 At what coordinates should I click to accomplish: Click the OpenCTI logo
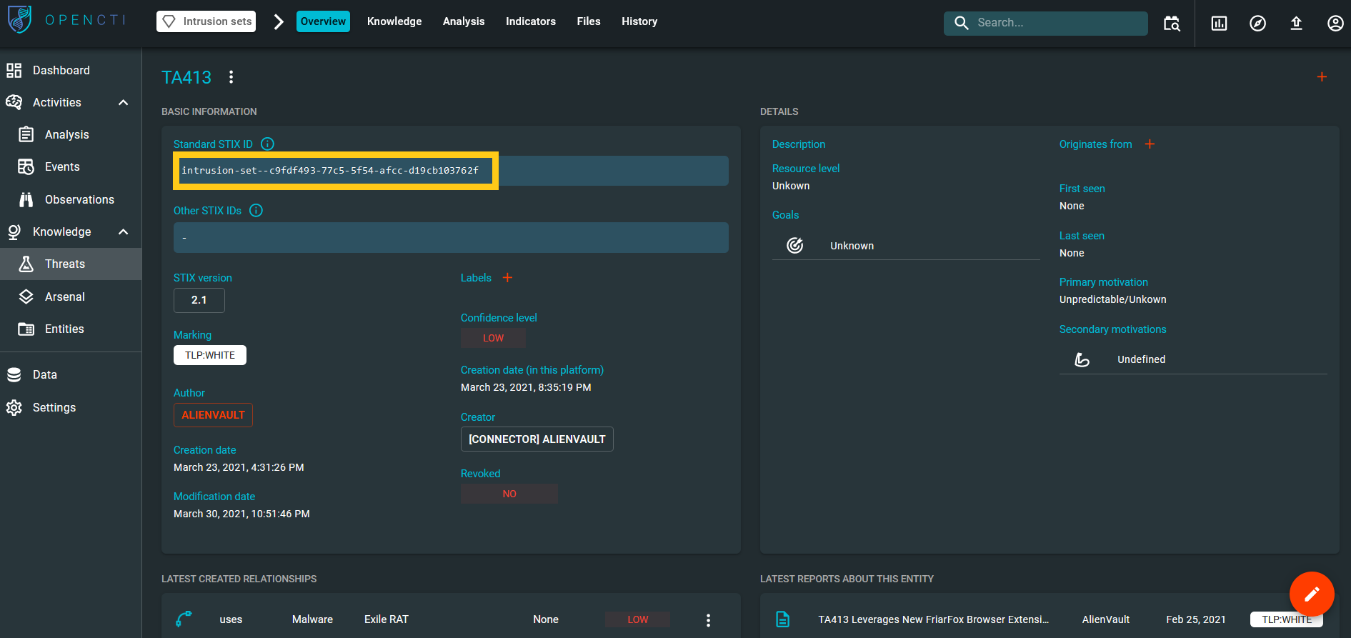coord(66,21)
